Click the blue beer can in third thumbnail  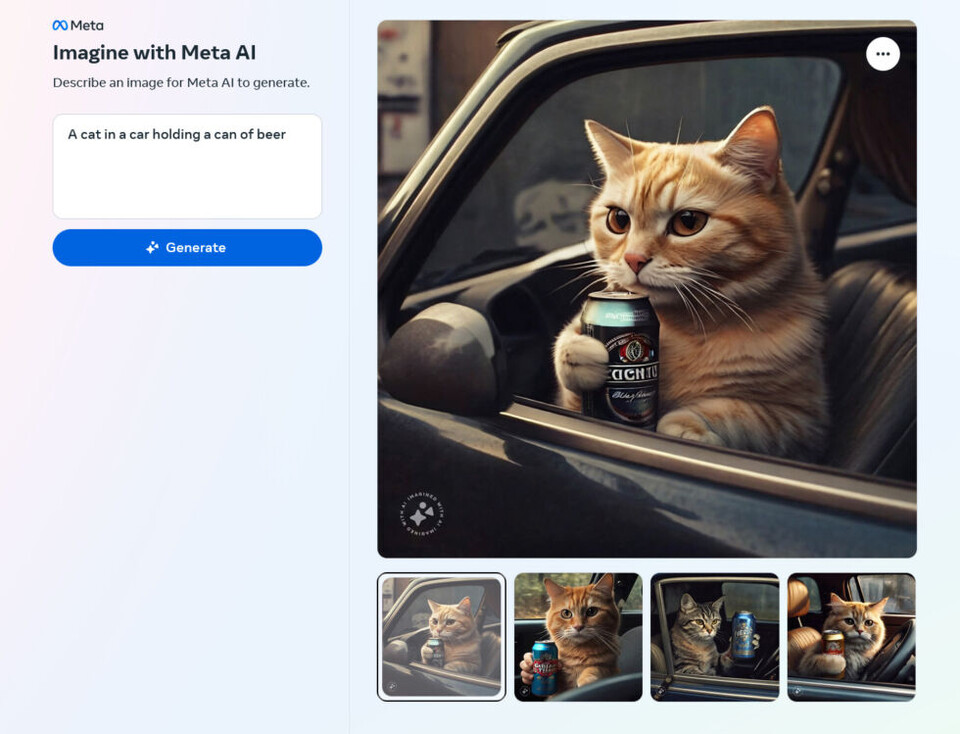[742, 636]
